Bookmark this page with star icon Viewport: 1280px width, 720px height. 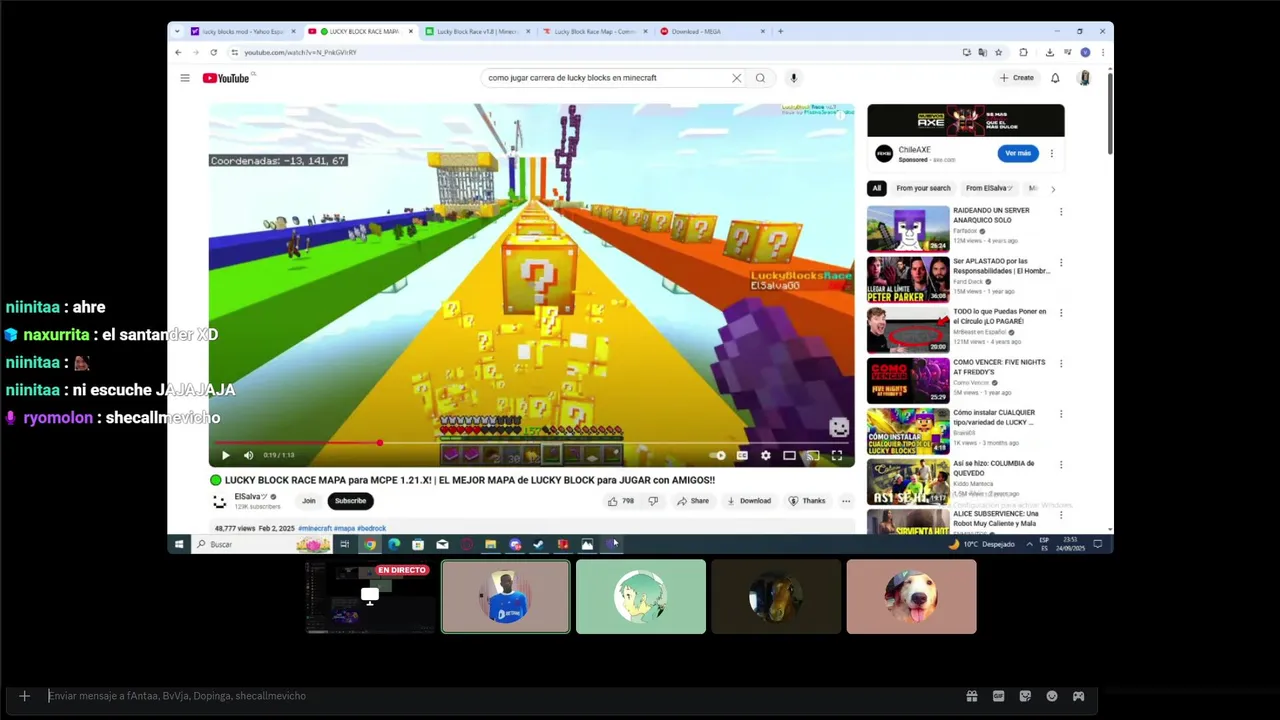coord(999,52)
